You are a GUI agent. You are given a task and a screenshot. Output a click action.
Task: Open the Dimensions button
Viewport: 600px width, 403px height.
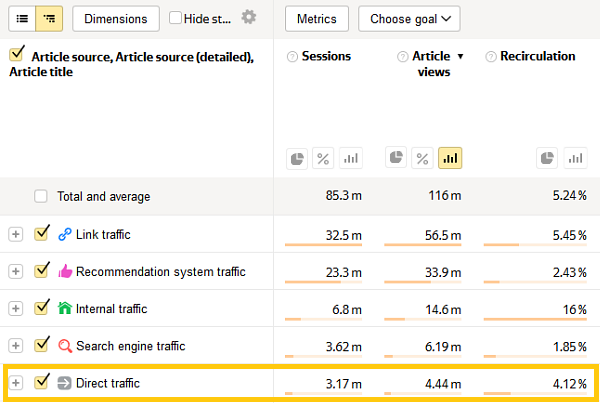point(116,18)
